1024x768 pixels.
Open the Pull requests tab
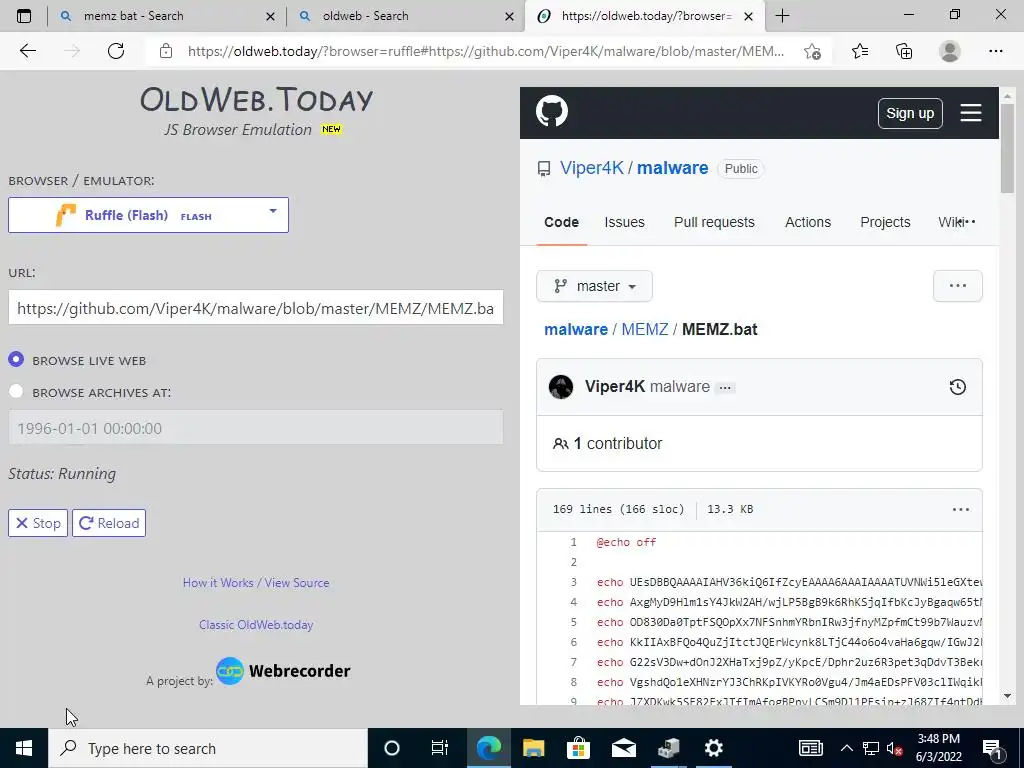tap(714, 222)
